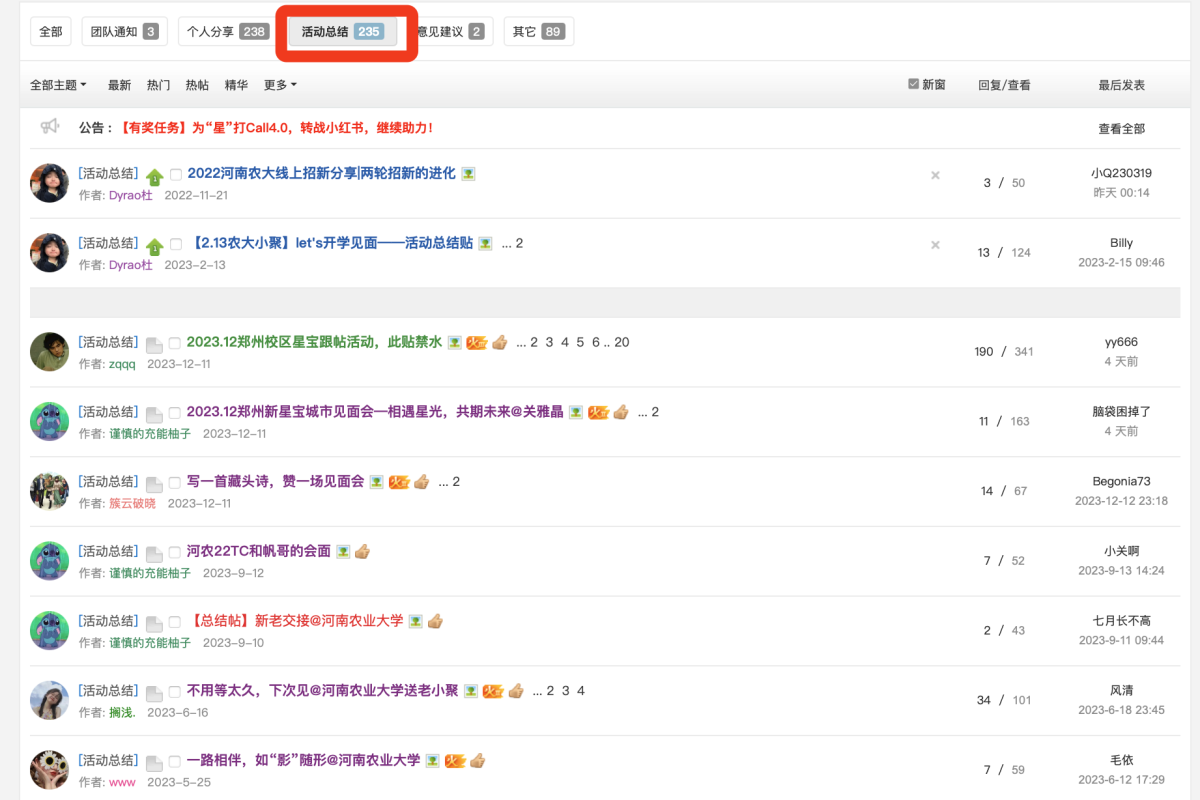Viewport: 1200px width, 800px height.
Task: Tick checkbox for 2022河南农大线上招新分享 thread
Action: tap(175, 175)
